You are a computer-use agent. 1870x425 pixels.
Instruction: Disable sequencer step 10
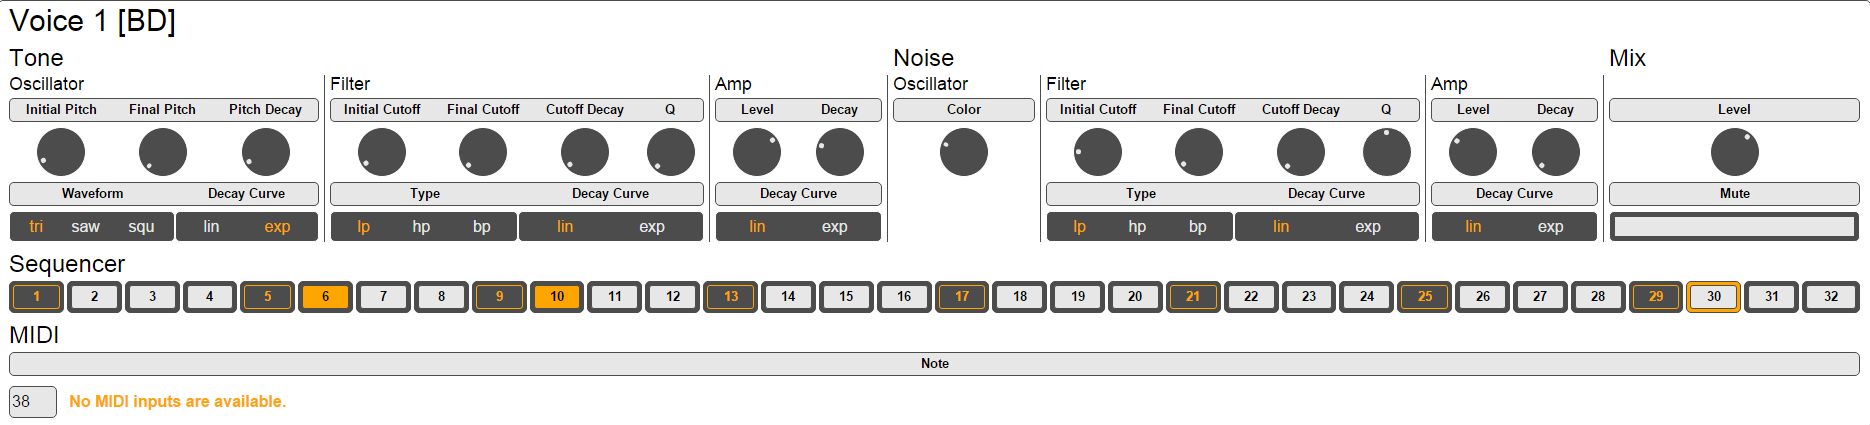coord(557,297)
